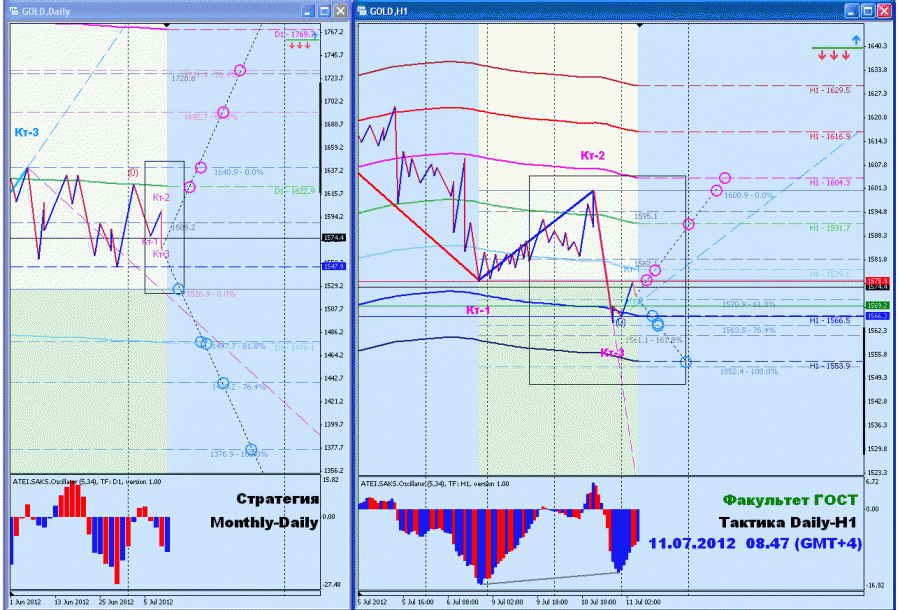This screenshot has height=610, width=900.
Task: Select the blue Кт-3 label in Daily chart
Action: [26, 133]
